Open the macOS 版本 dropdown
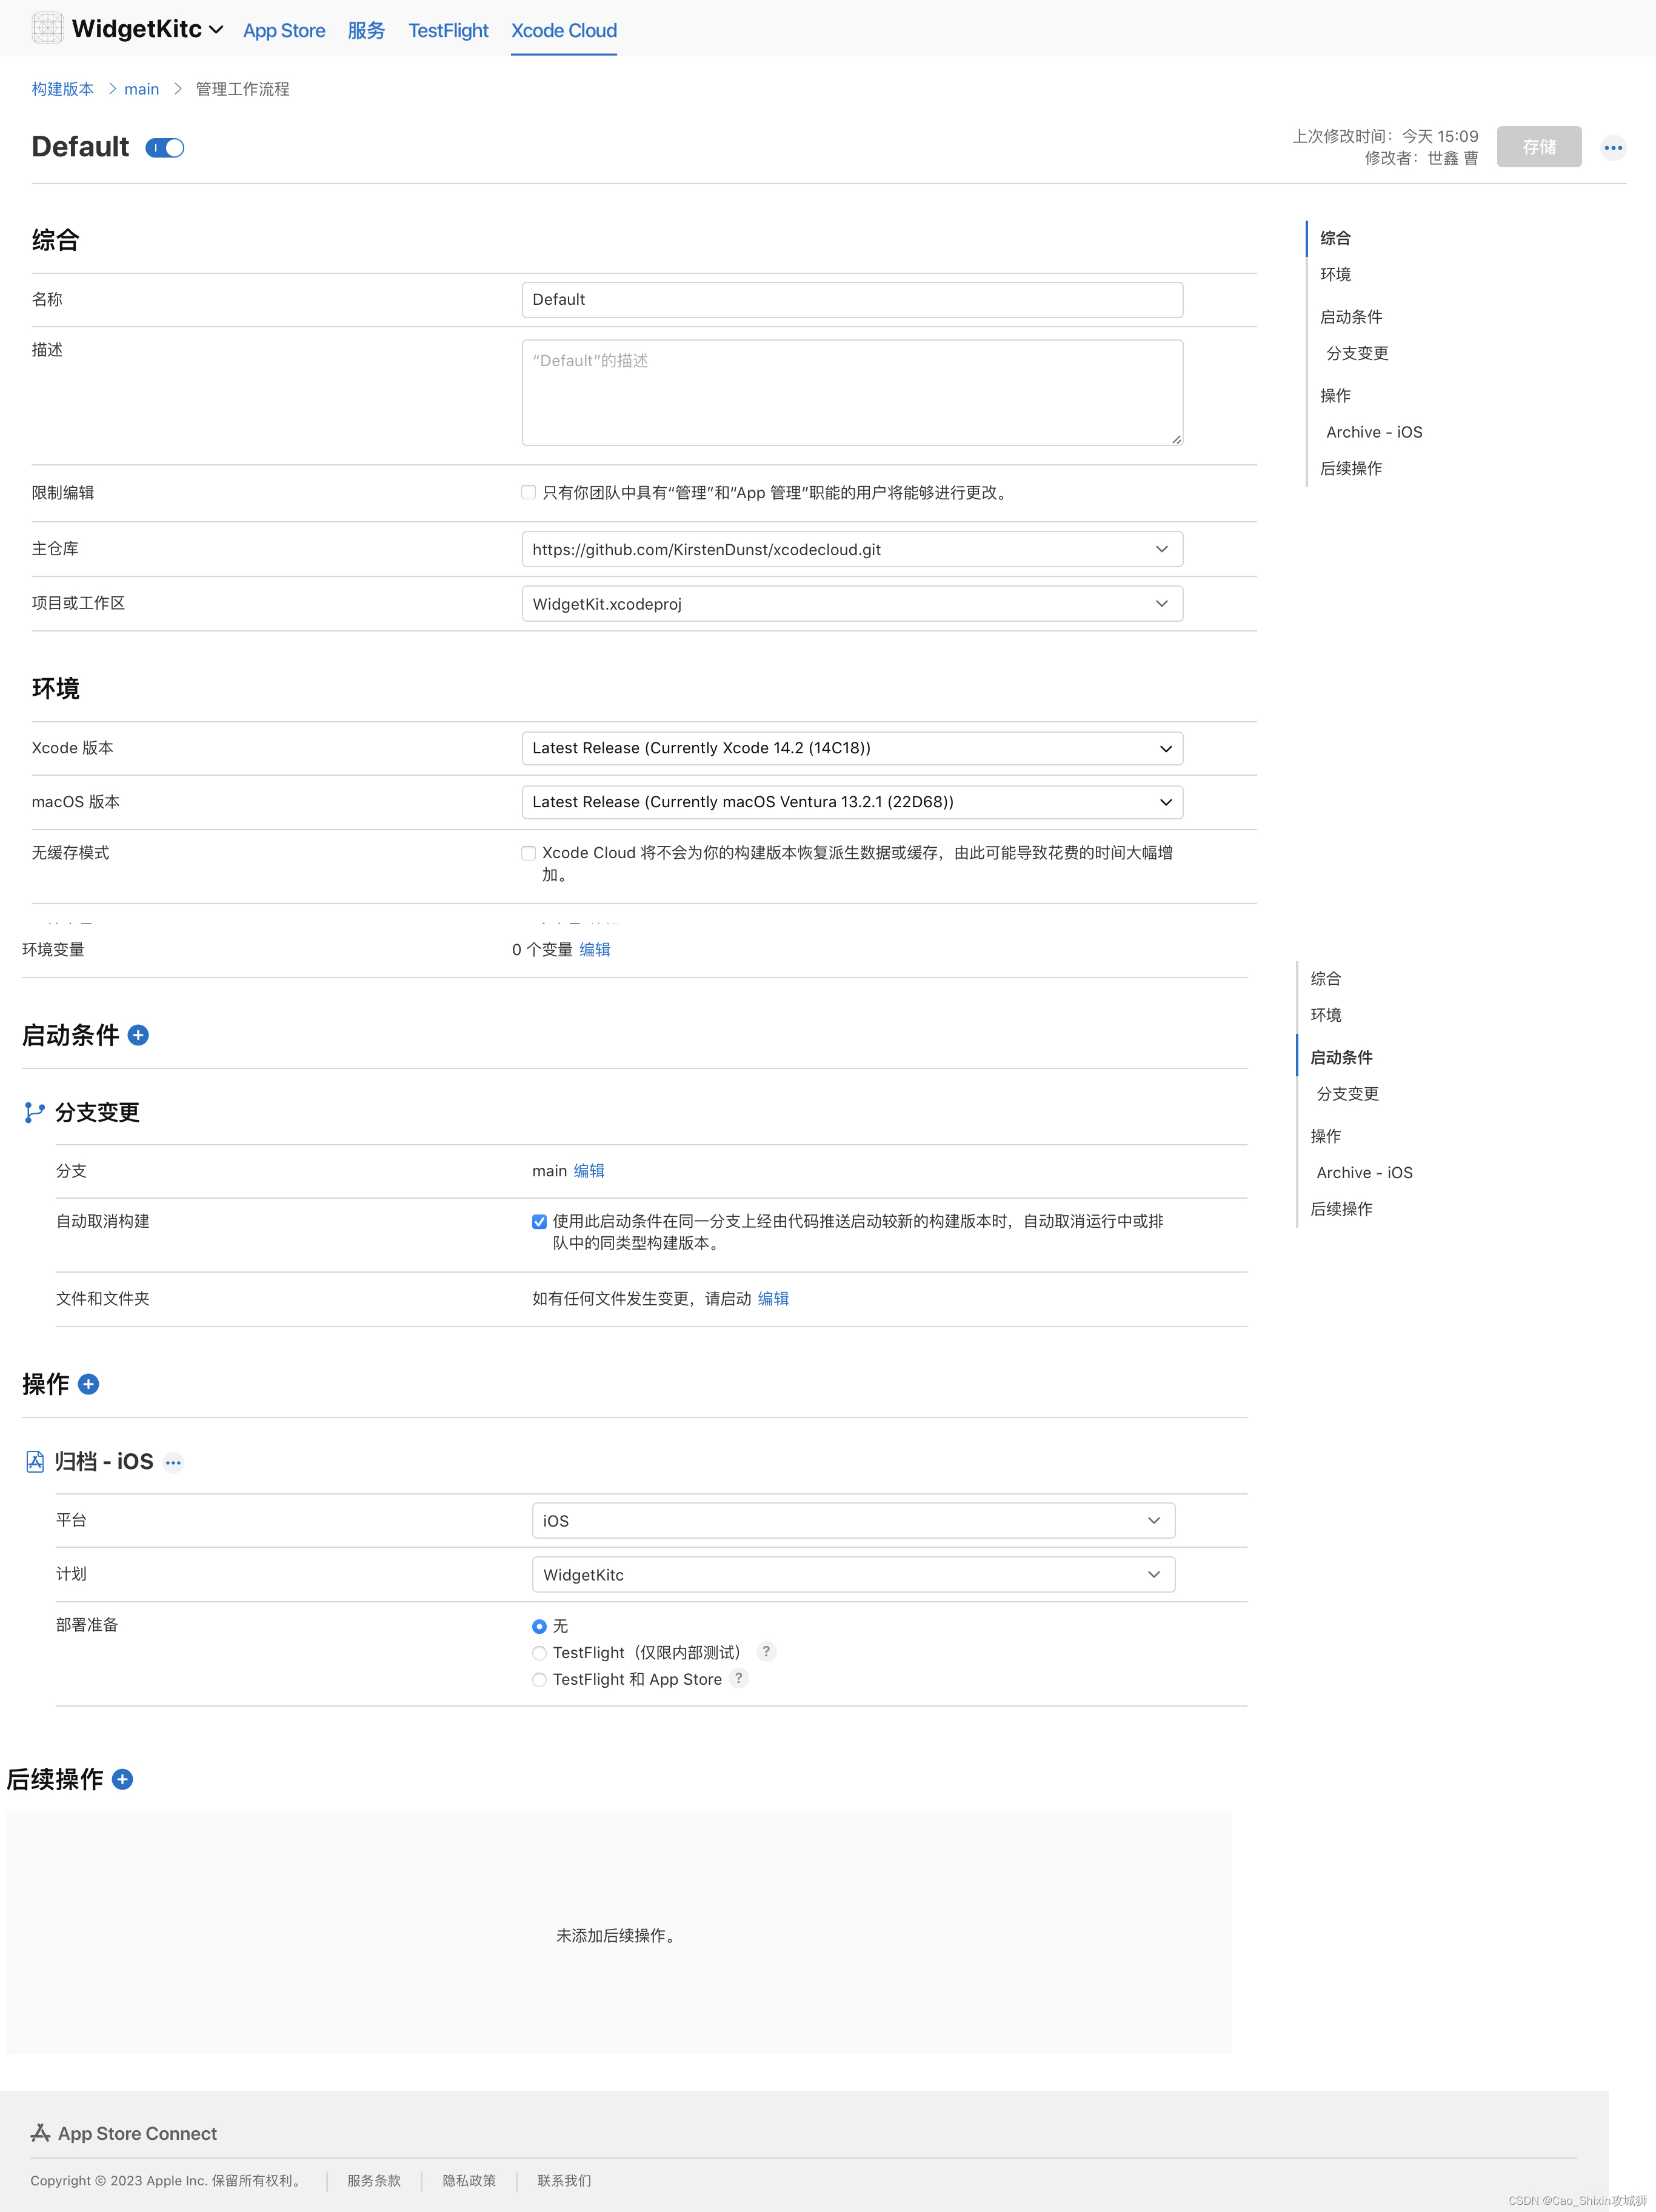Viewport: 1656px width, 2212px height. [x=852, y=802]
